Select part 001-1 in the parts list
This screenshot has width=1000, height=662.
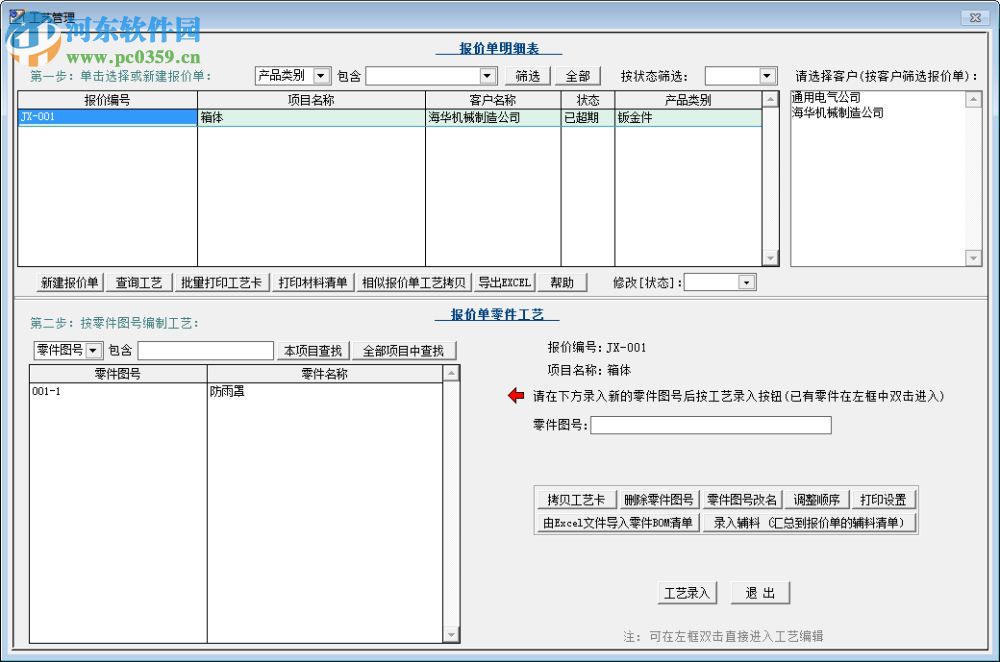pyautogui.click(x=118, y=392)
